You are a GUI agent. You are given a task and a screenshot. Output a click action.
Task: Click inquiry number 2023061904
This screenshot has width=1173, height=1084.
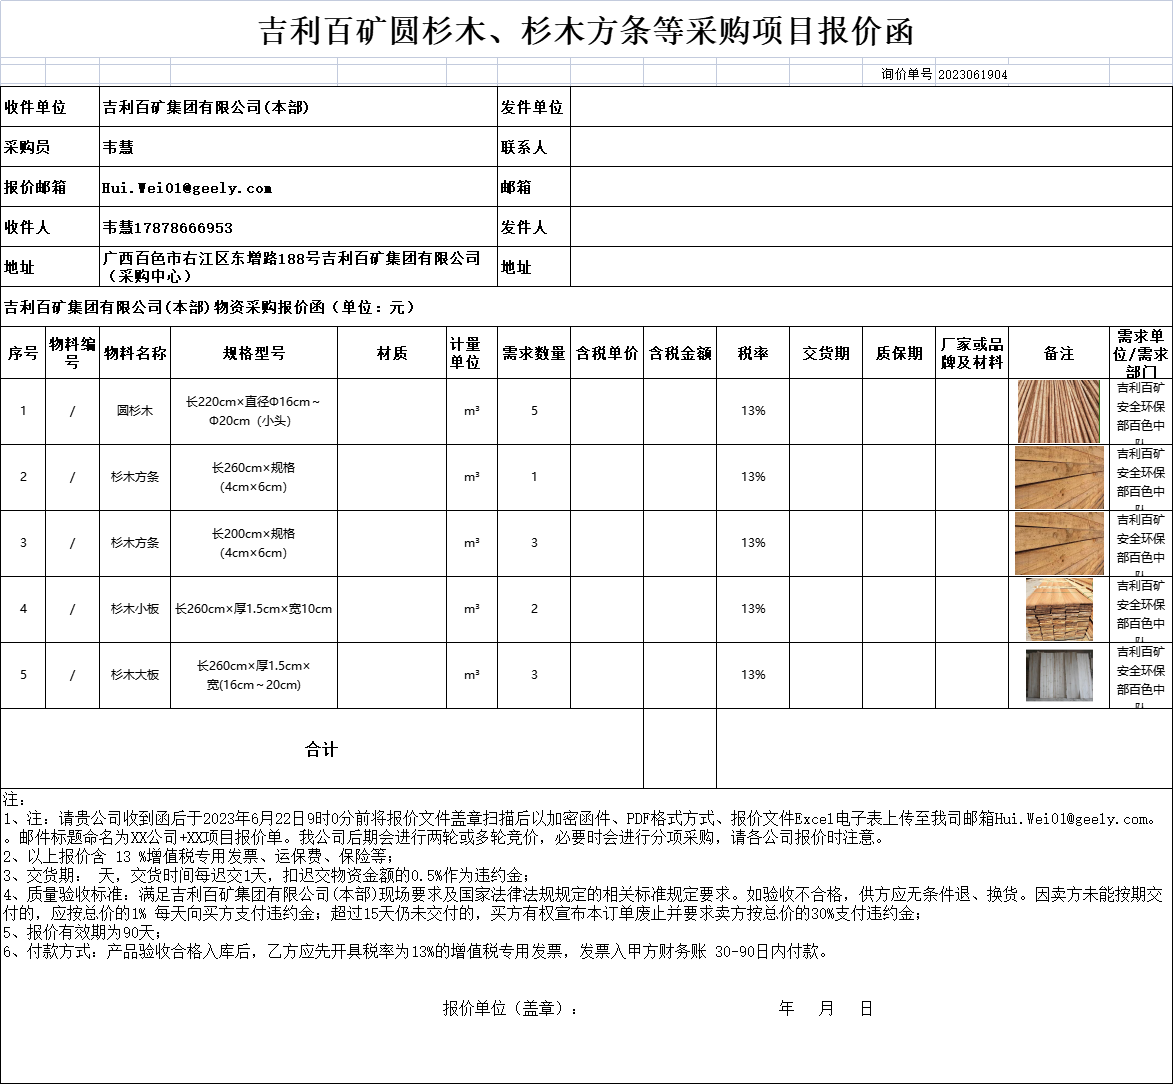point(973,74)
